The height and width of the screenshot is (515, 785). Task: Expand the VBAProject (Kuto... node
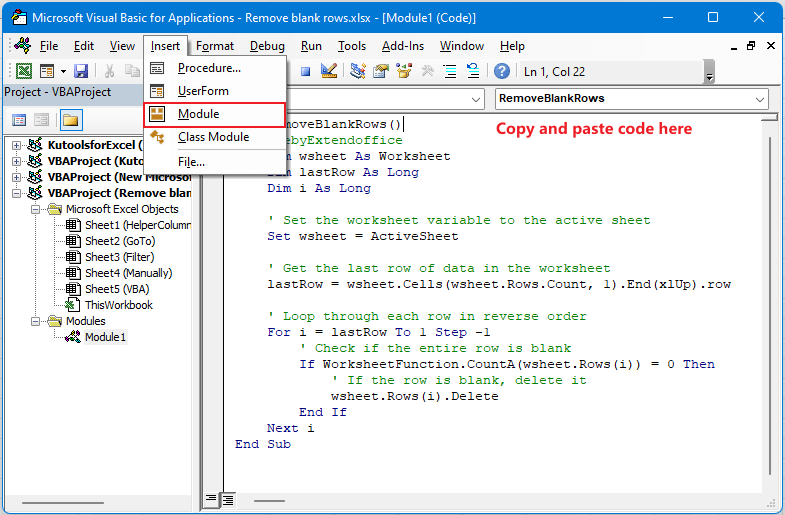(17, 161)
